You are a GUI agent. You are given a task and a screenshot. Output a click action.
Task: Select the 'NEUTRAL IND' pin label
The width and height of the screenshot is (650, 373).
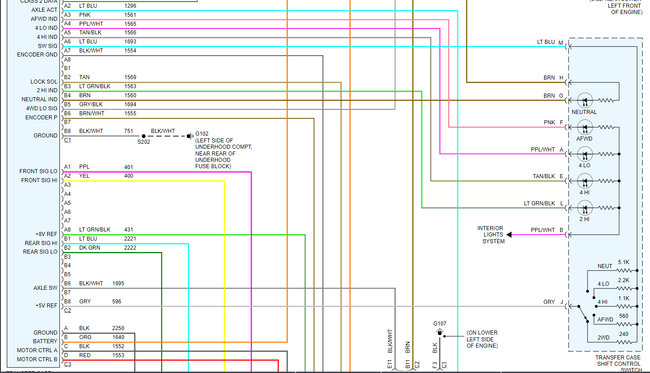point(39,99)
